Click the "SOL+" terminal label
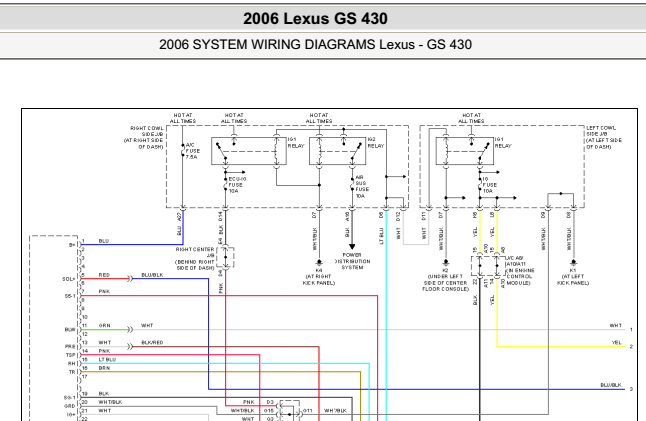 69,279
